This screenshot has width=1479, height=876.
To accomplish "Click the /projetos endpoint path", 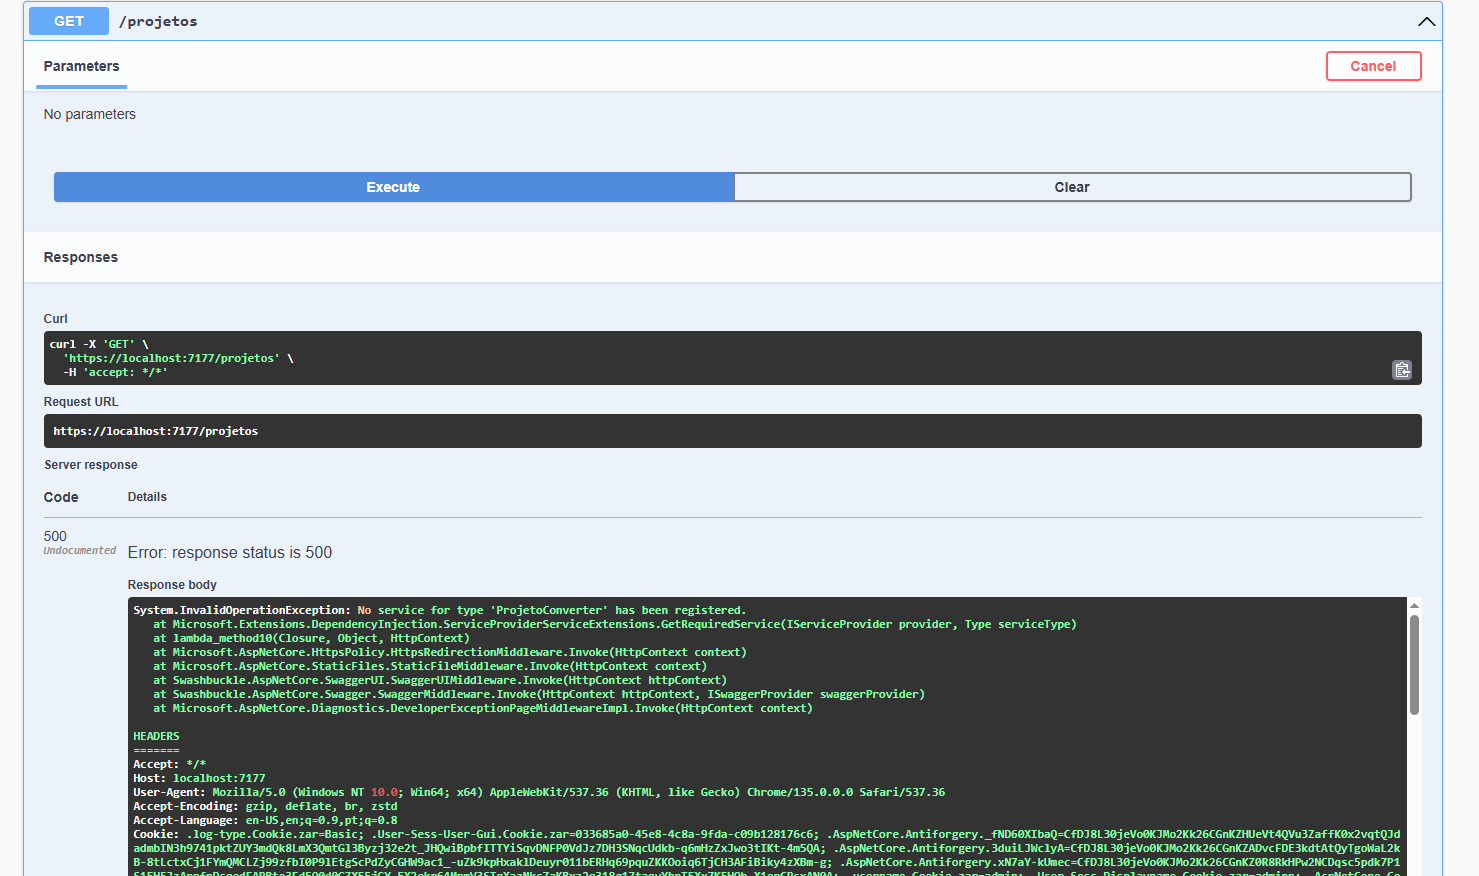I will [x=158, y=21].
